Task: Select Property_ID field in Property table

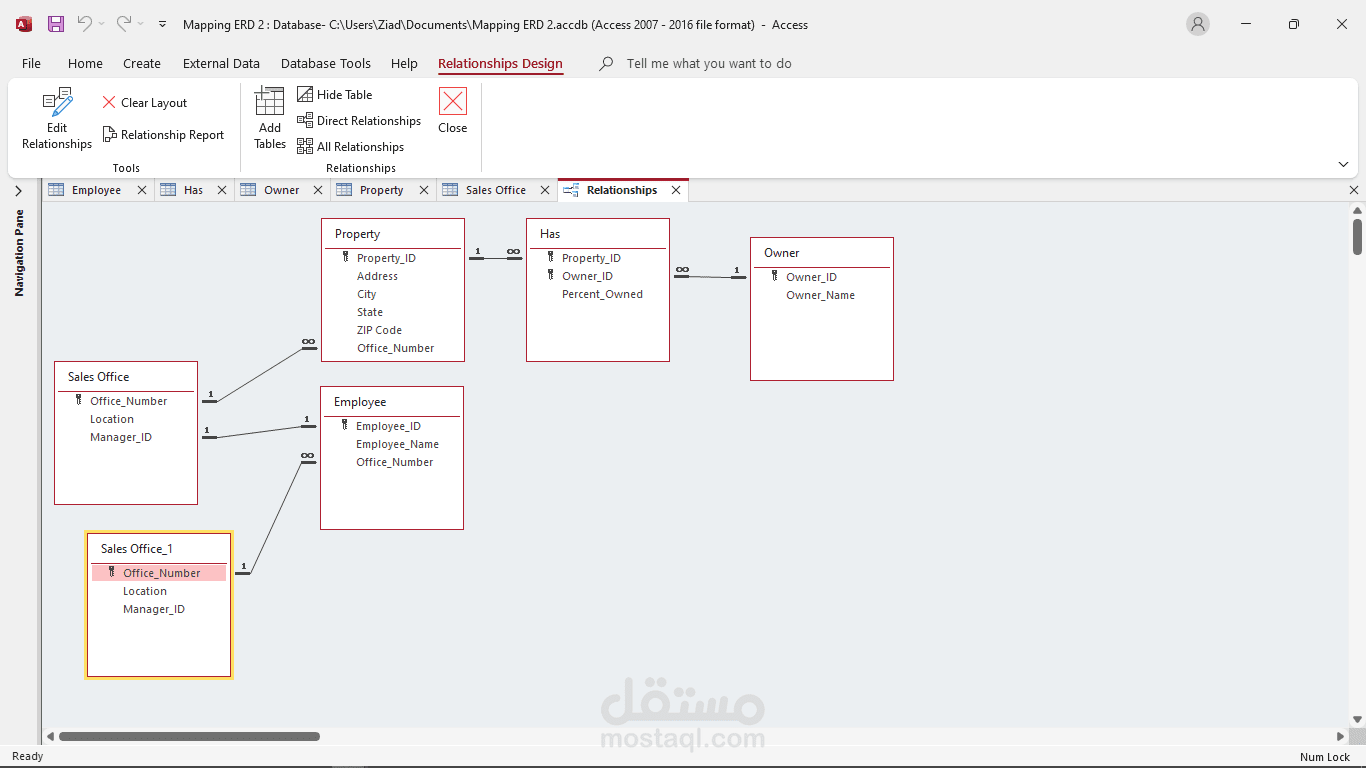Action: [386, 258]
